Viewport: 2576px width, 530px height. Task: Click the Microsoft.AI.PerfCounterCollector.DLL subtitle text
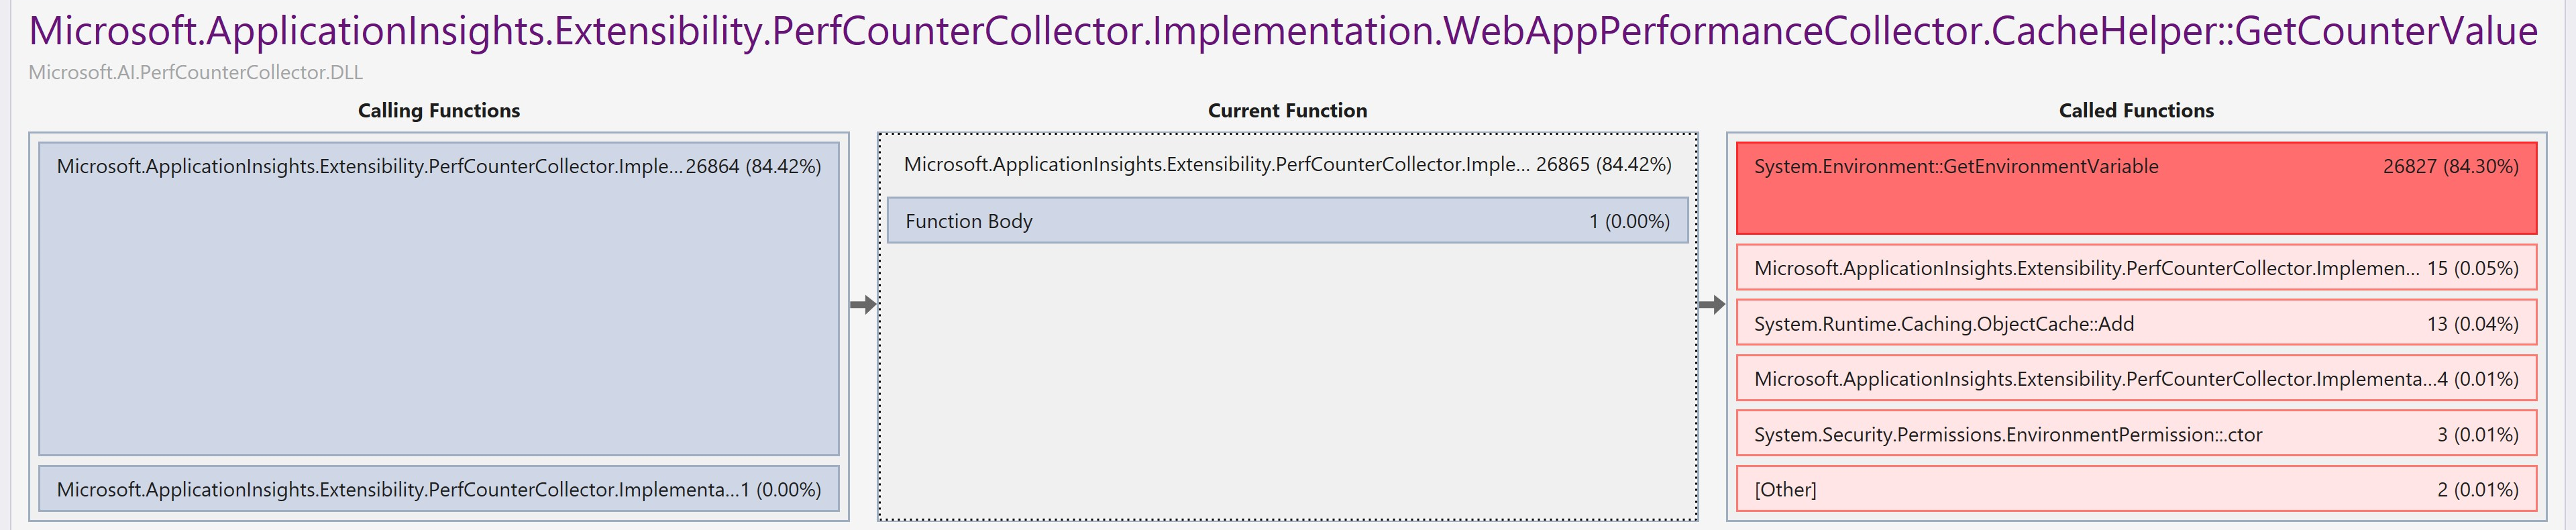tap(196, 72)
